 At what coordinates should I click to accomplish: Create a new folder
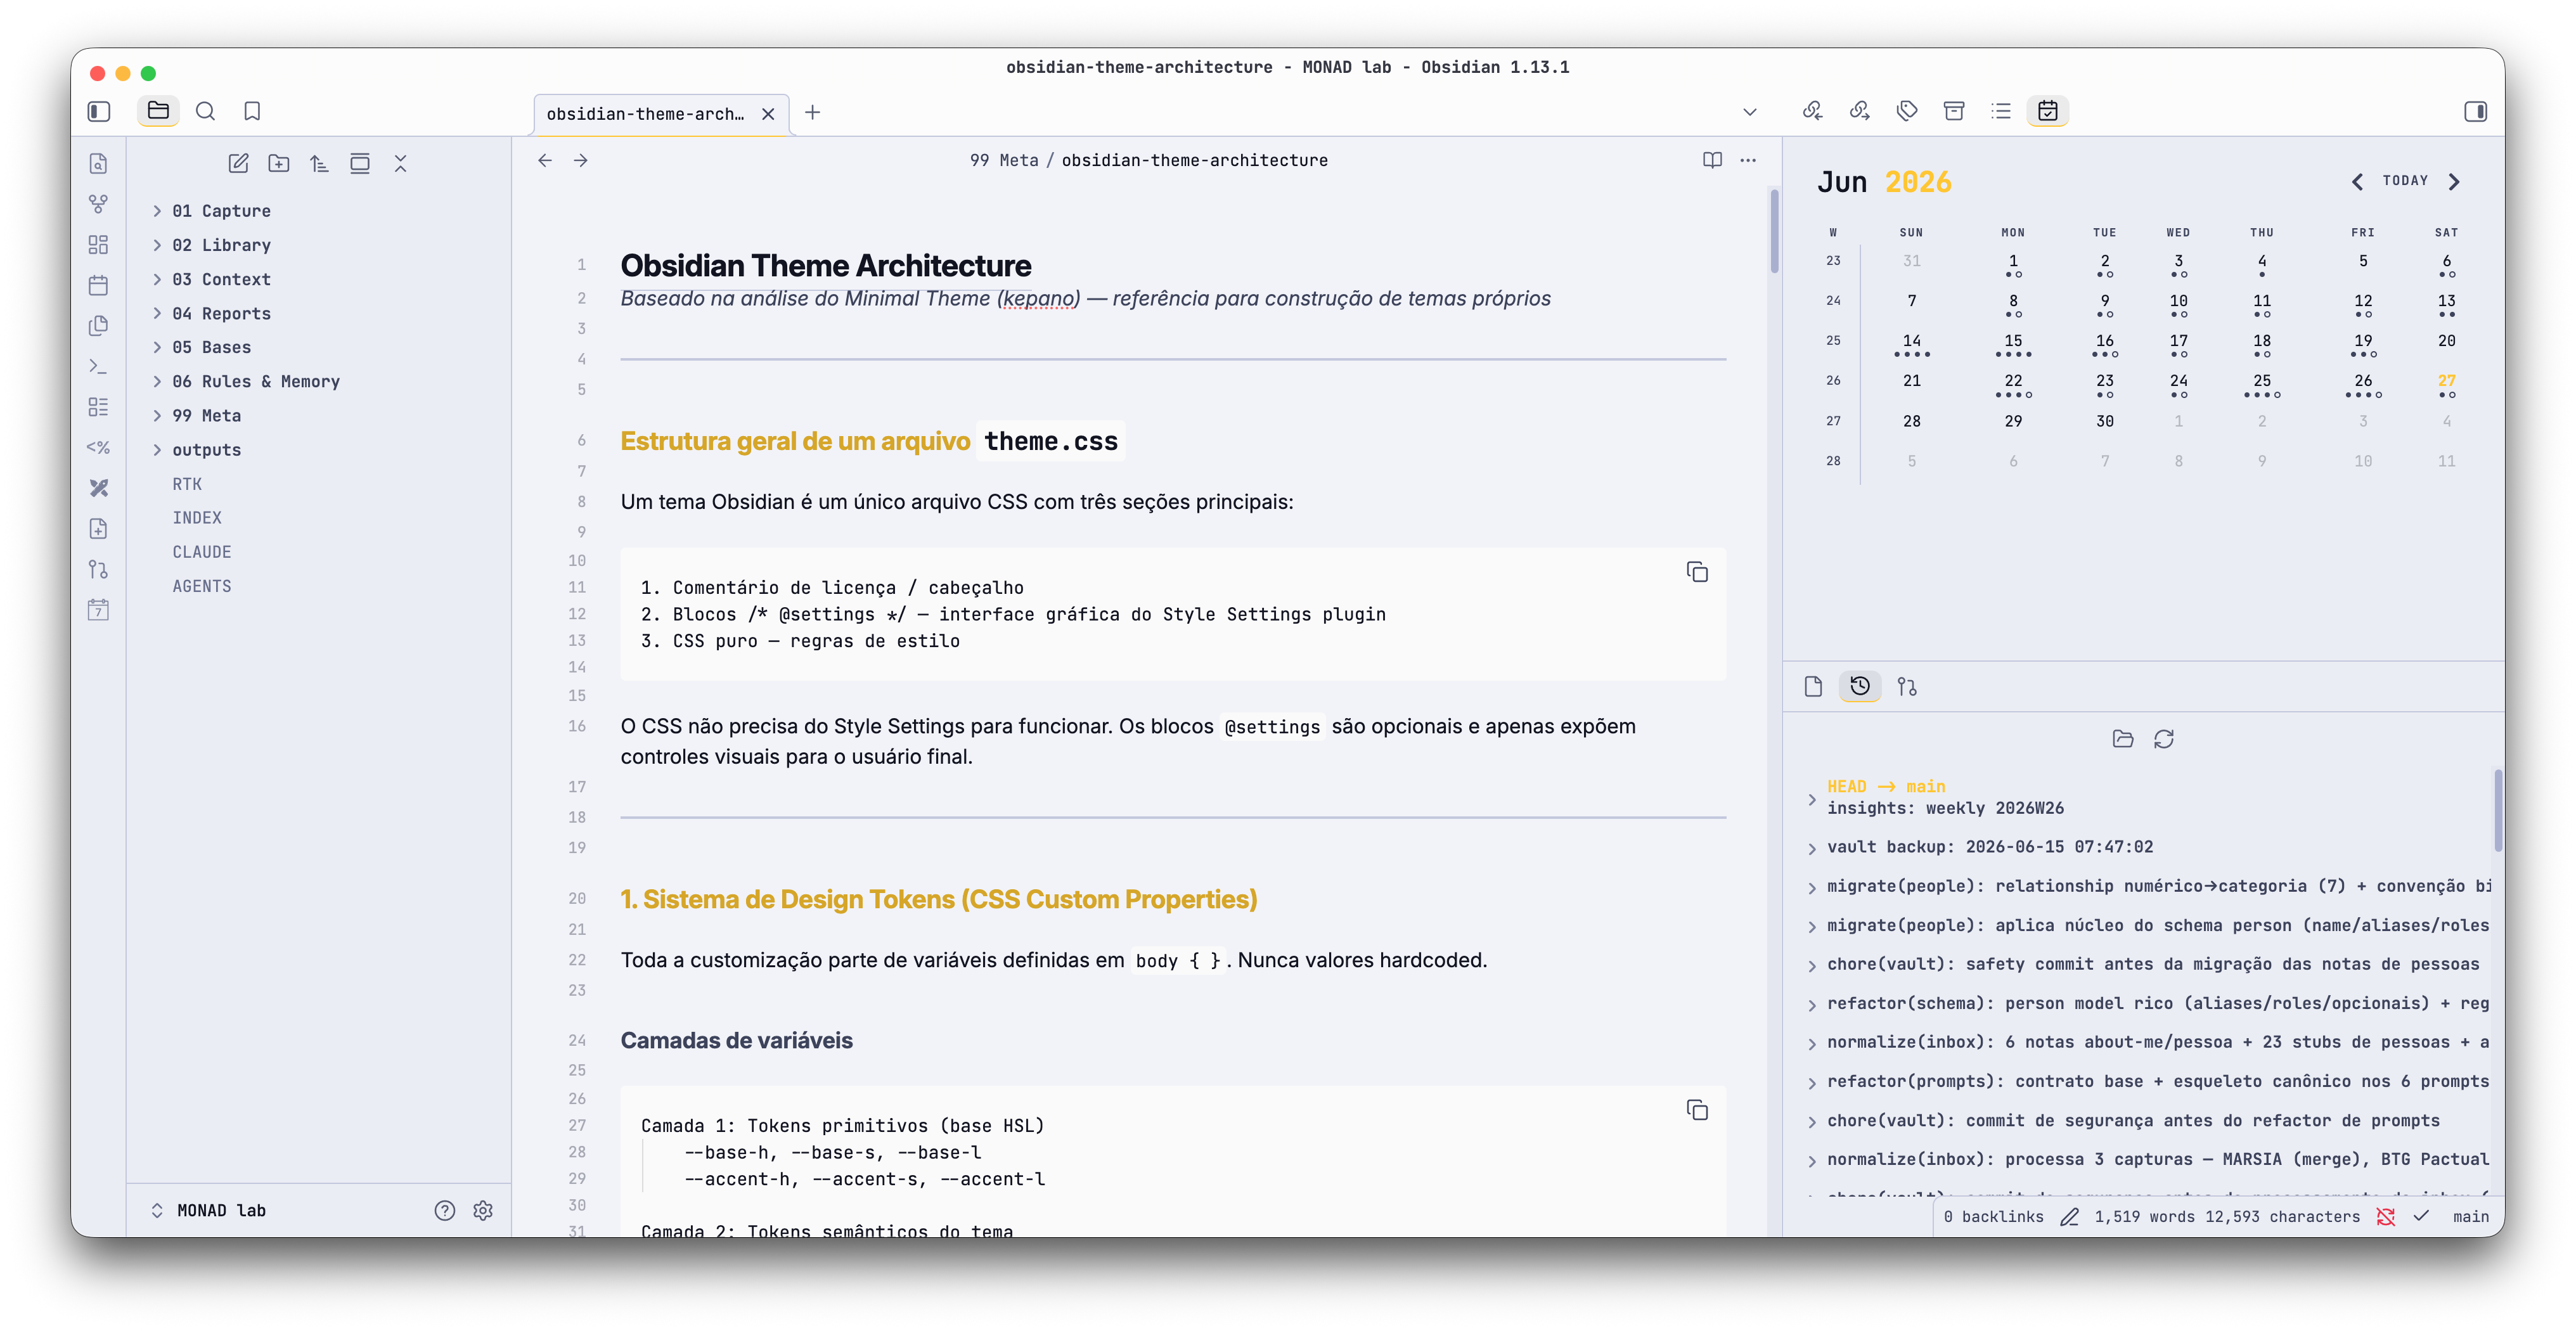[x=279, y=163]
